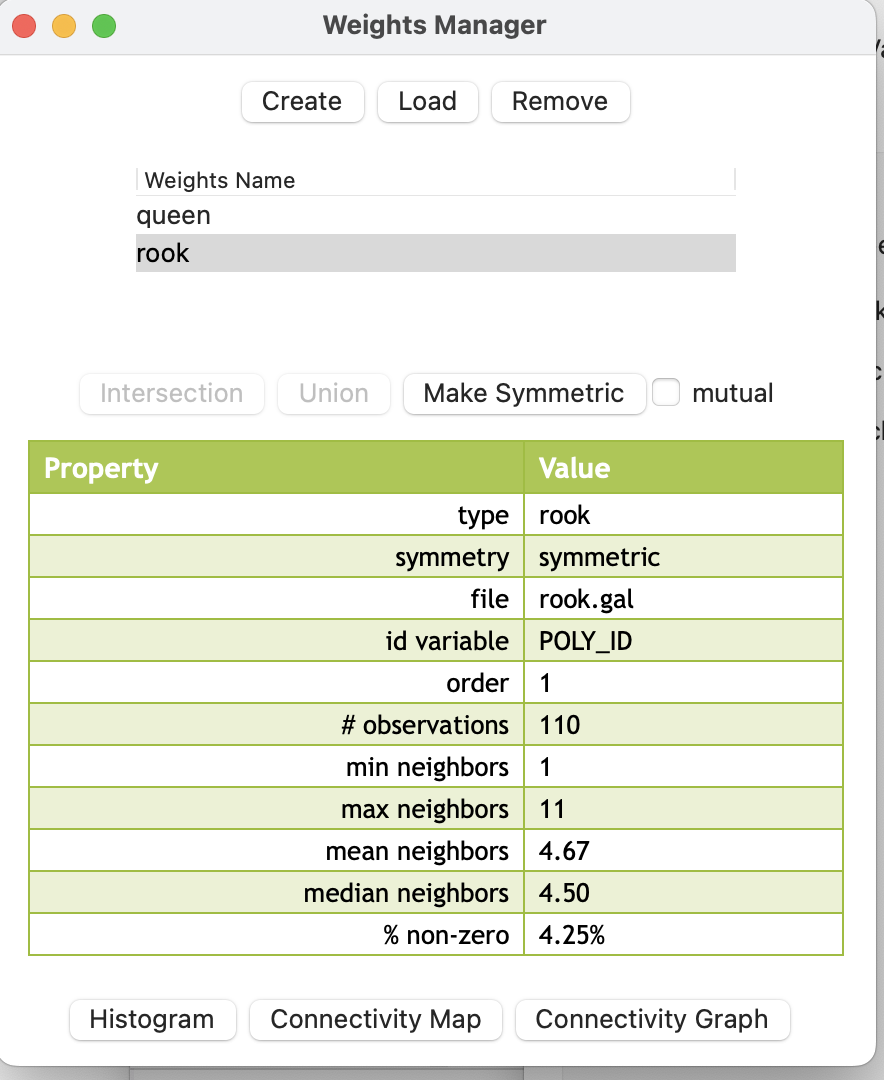Select the rook.gal file value cell
Screen dimensions: 884x1080
click(x=683, y=599)
